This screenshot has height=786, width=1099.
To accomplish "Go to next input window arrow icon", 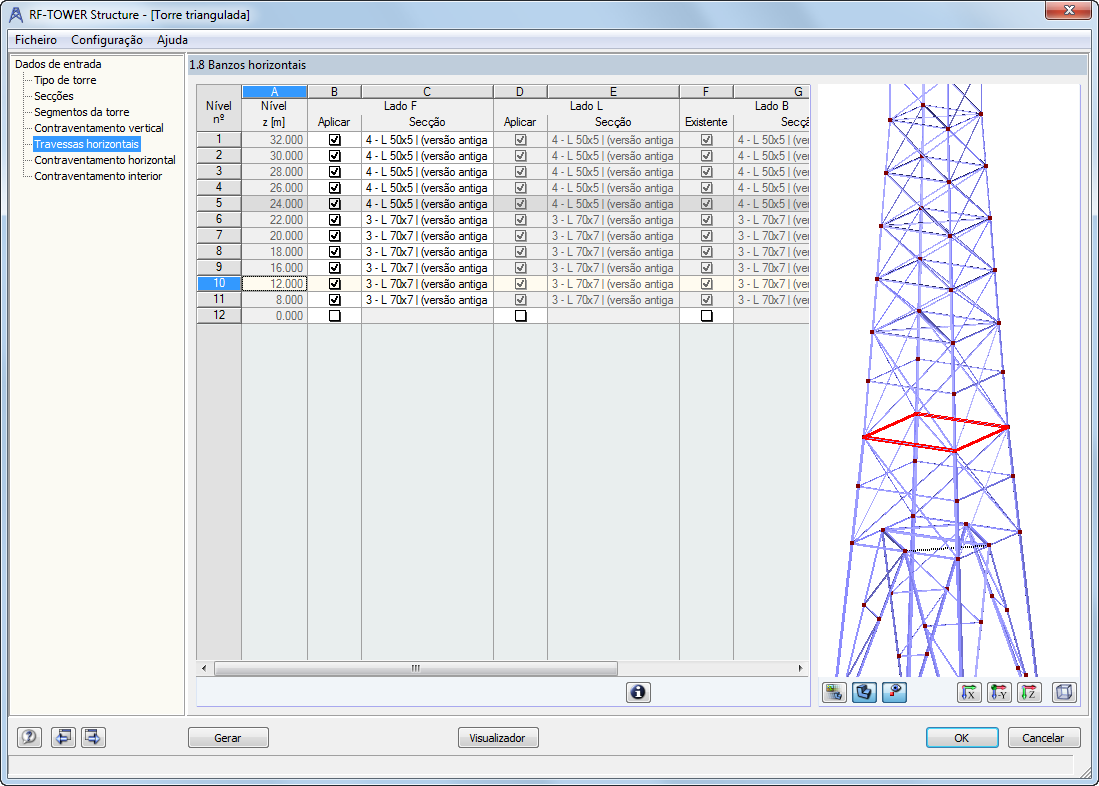I will tap(93, 737).
